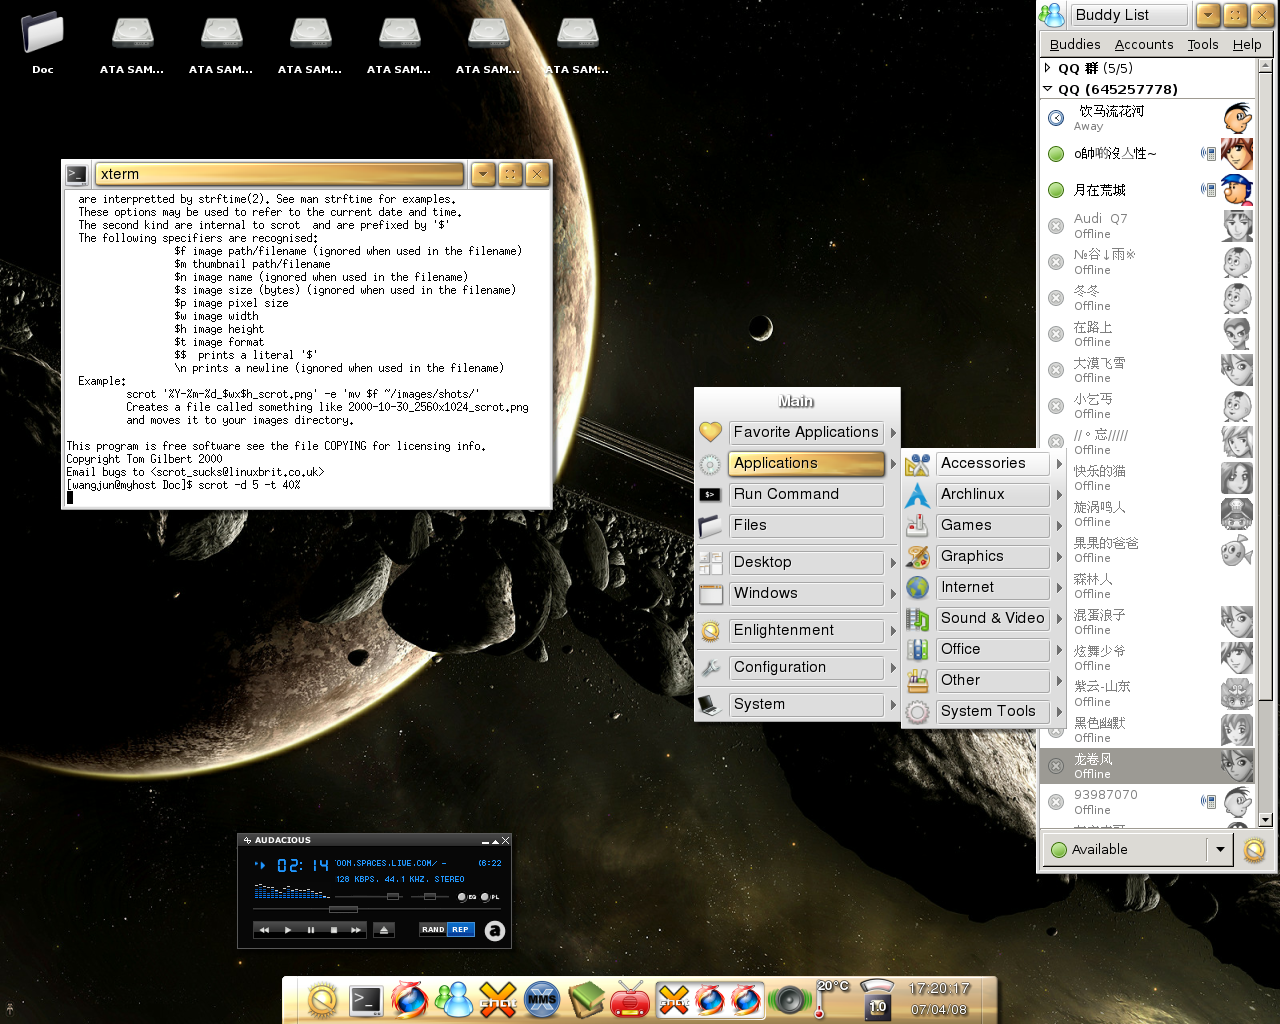Click the Audacious volume slider

393,897
